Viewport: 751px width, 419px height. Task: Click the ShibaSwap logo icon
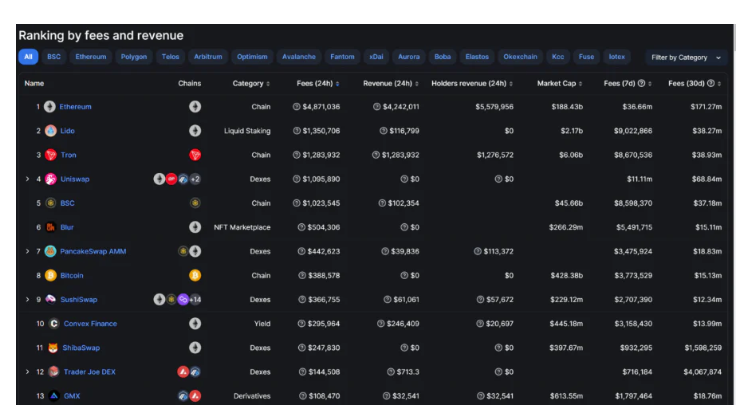(53, 348)
